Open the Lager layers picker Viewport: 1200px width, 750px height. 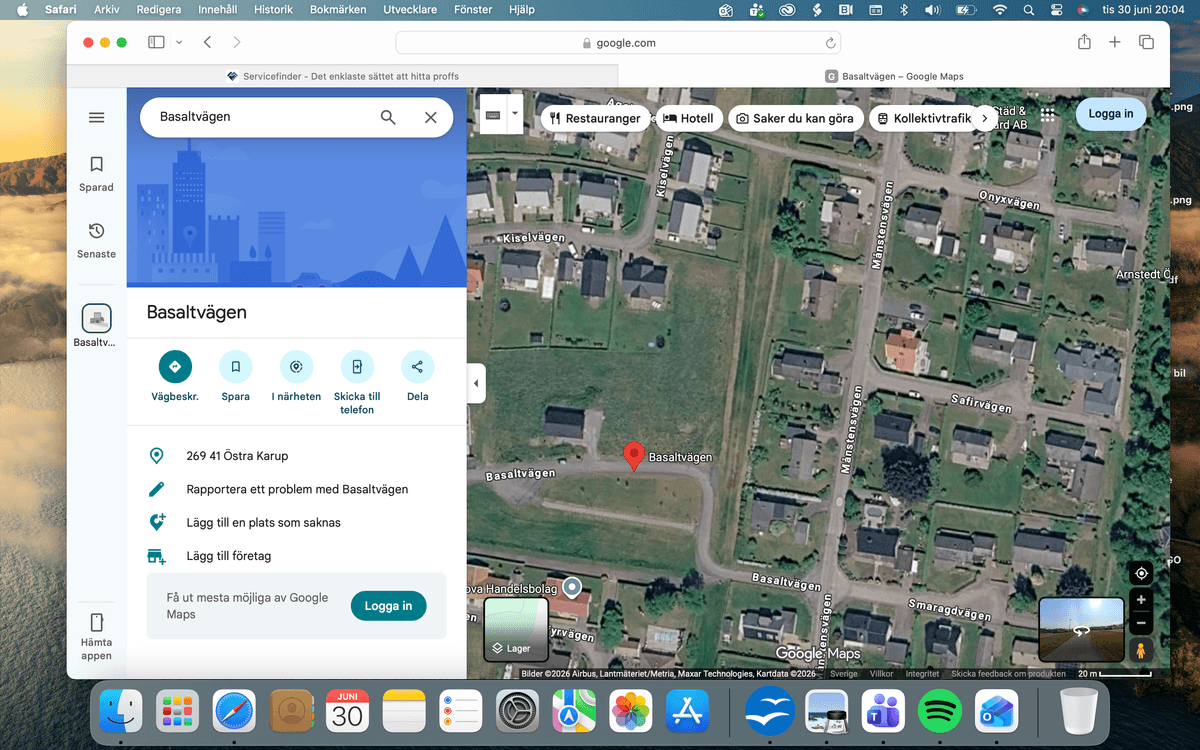516,630
